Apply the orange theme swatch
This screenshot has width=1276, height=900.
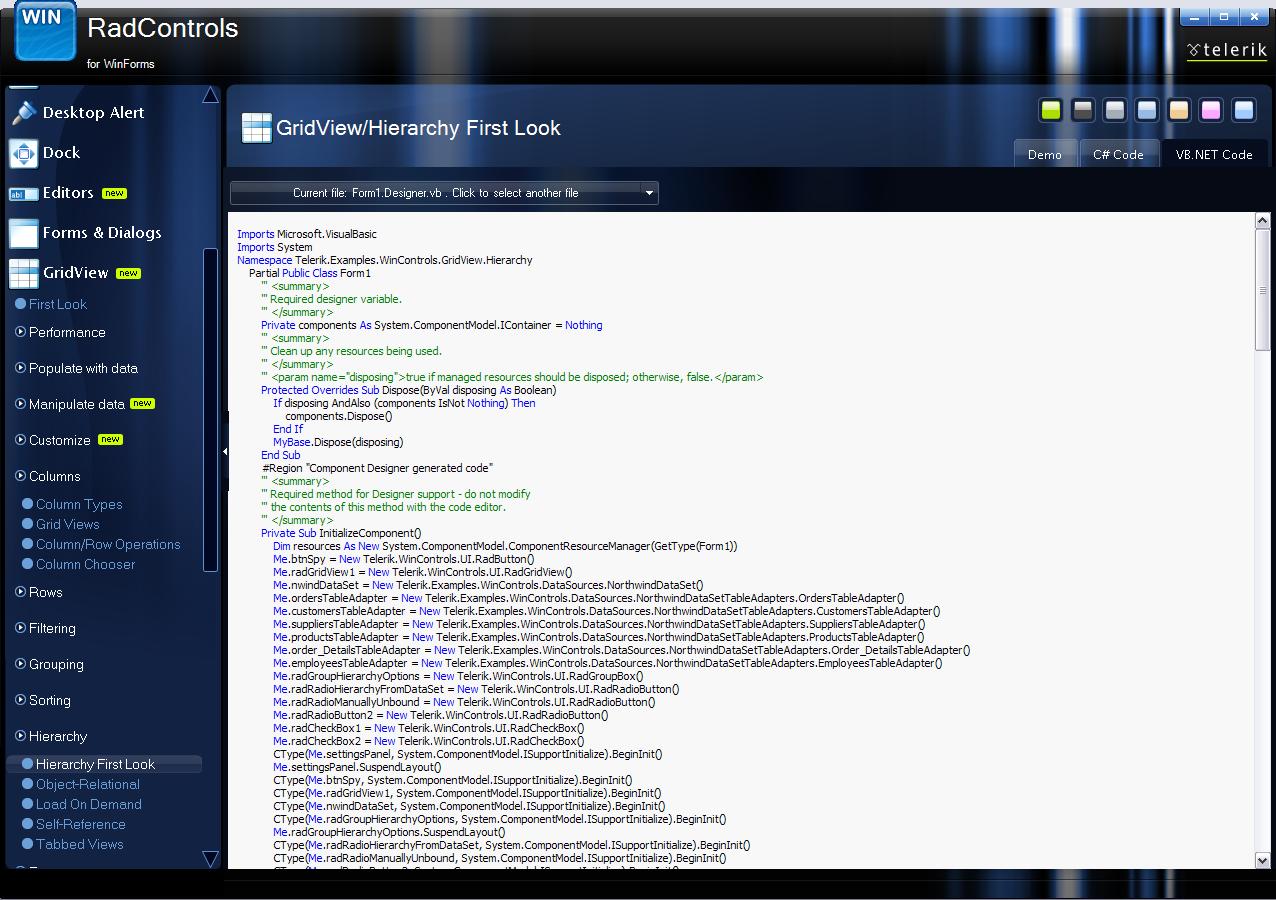click(1179, 110)
